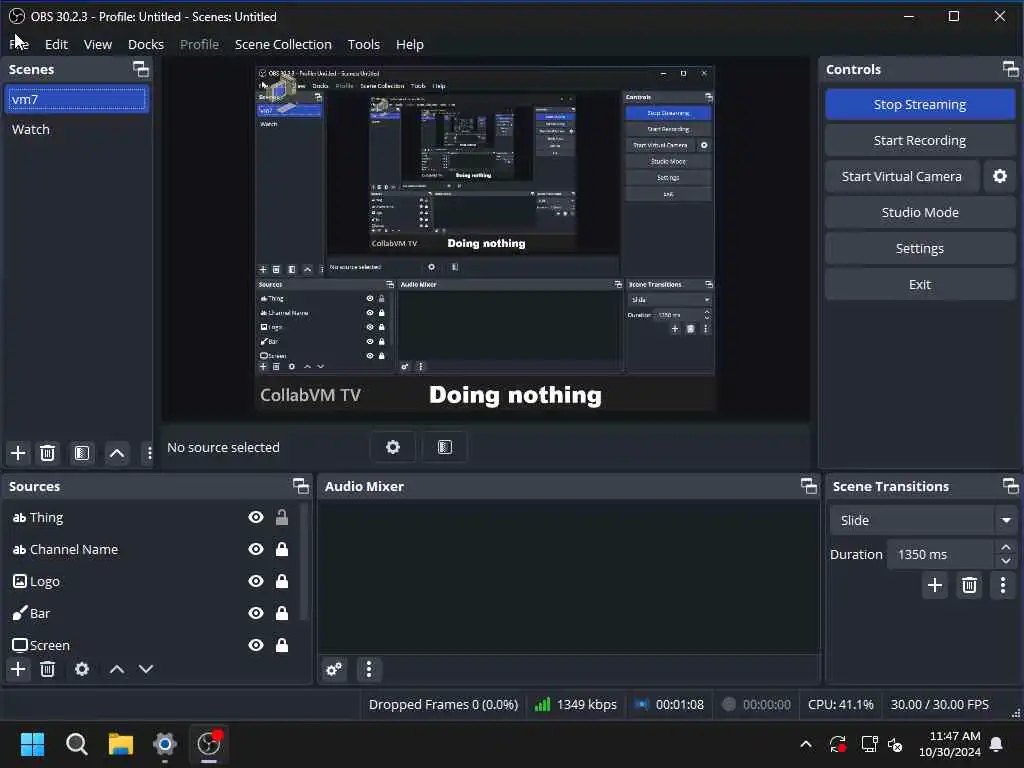Open scene filters icon in Scenes panel
Image resolution: width=1024 pixels, height=768 pixels.
tap(82, 453)
